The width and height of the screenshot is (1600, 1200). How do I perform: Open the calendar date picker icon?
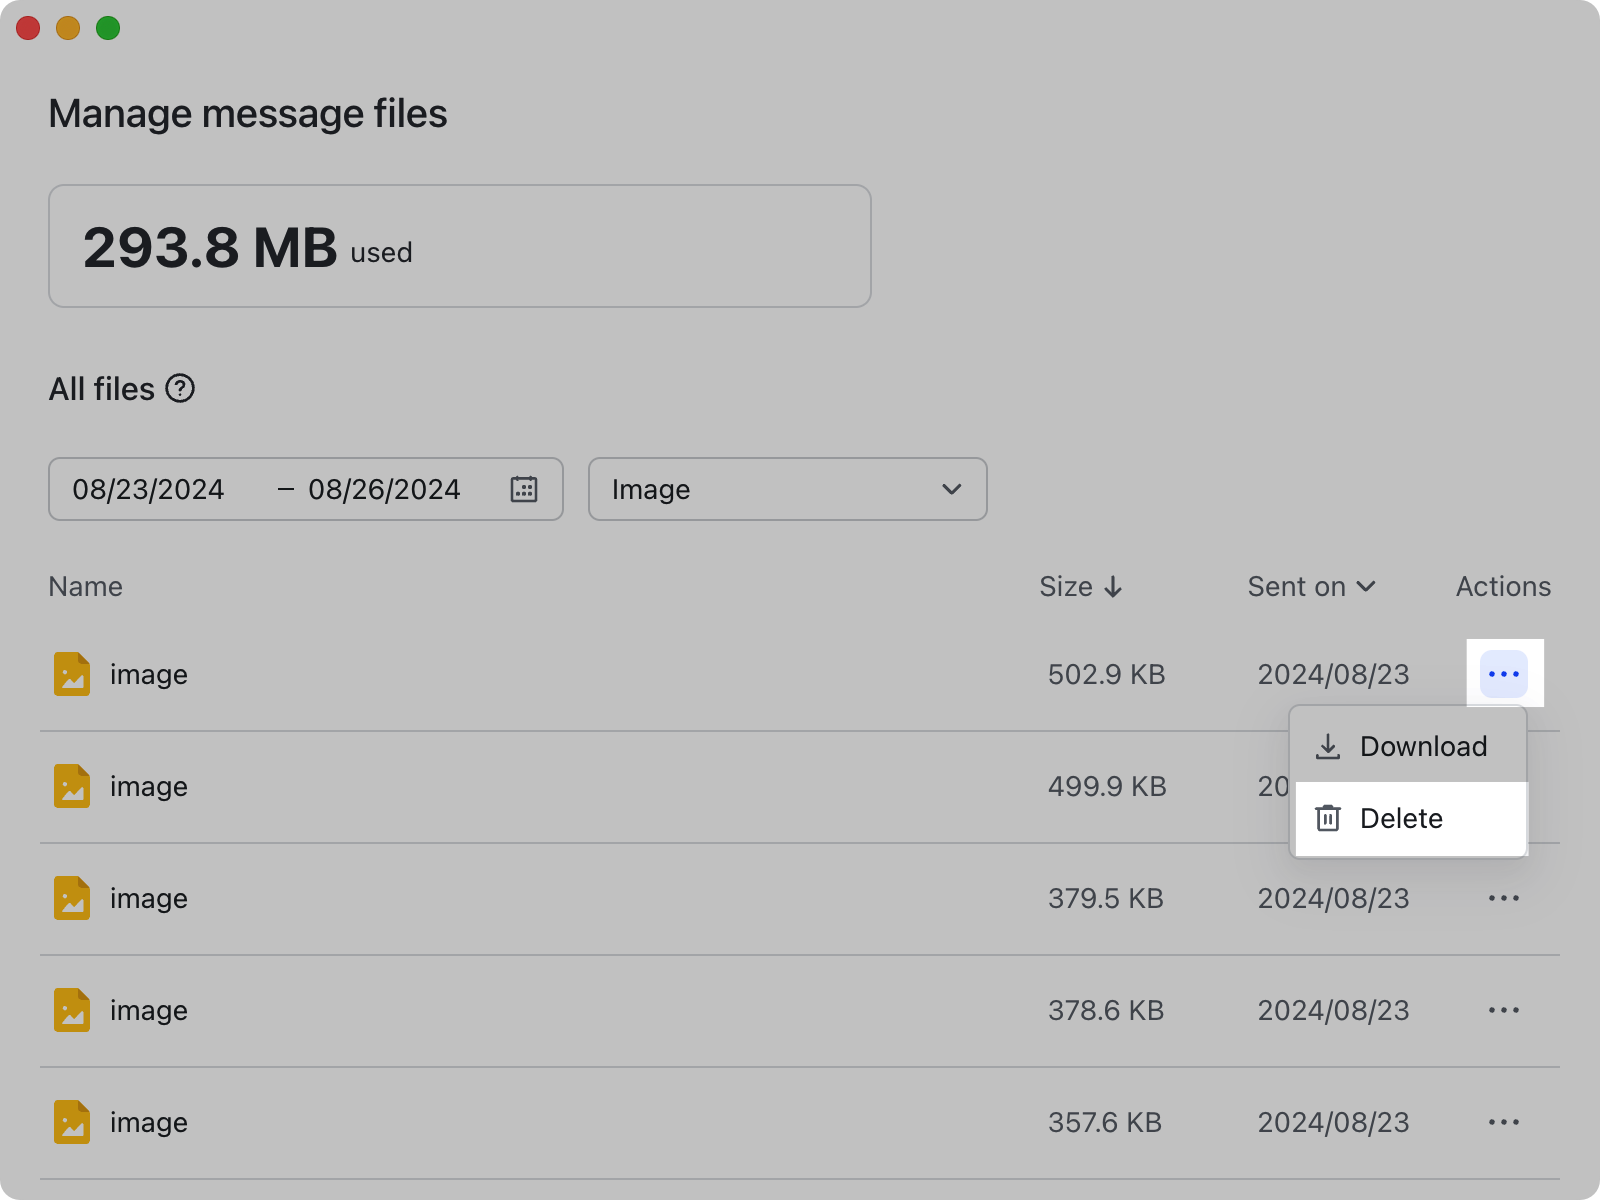524,489
